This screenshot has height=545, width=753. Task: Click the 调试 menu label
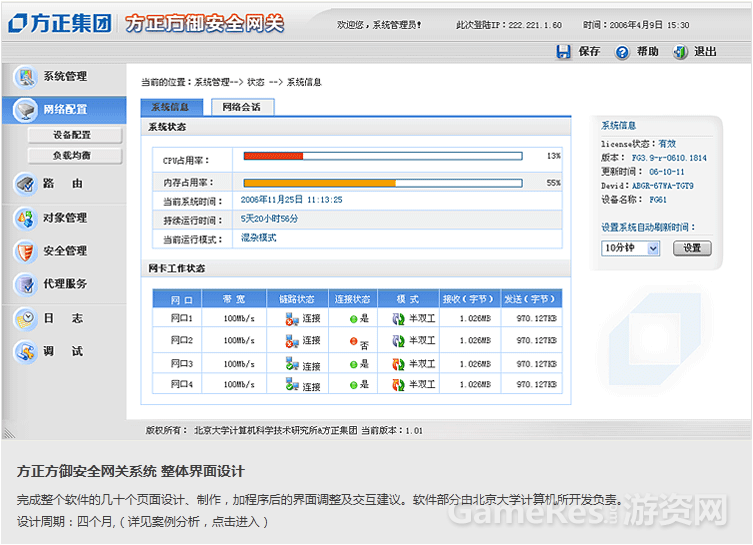click(63, 351)
